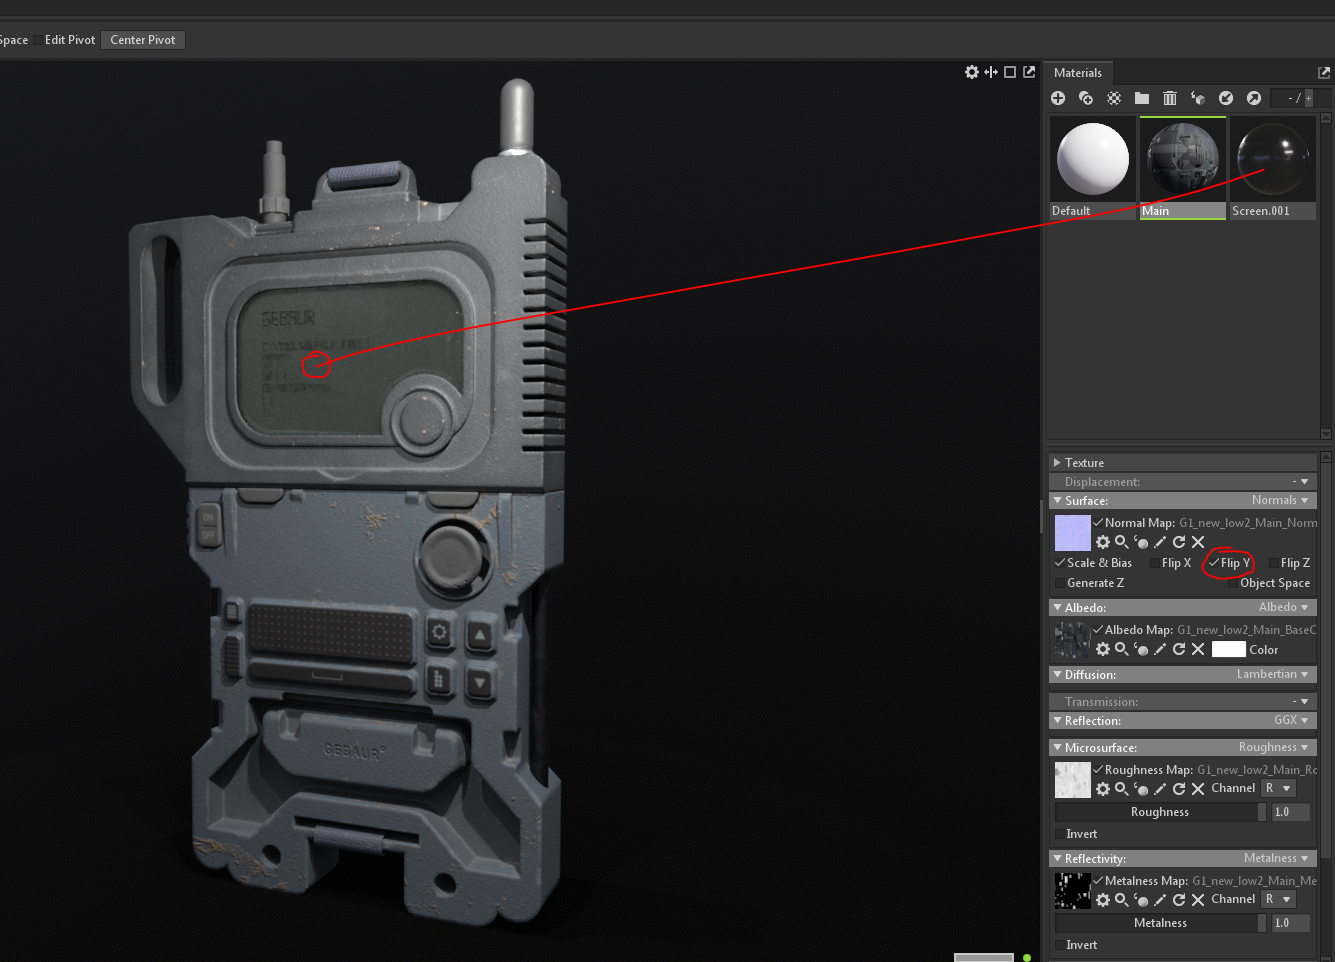
Task: Click the checkered sphere material icon
Action: pyautogui.click(x=1114, y=98)
